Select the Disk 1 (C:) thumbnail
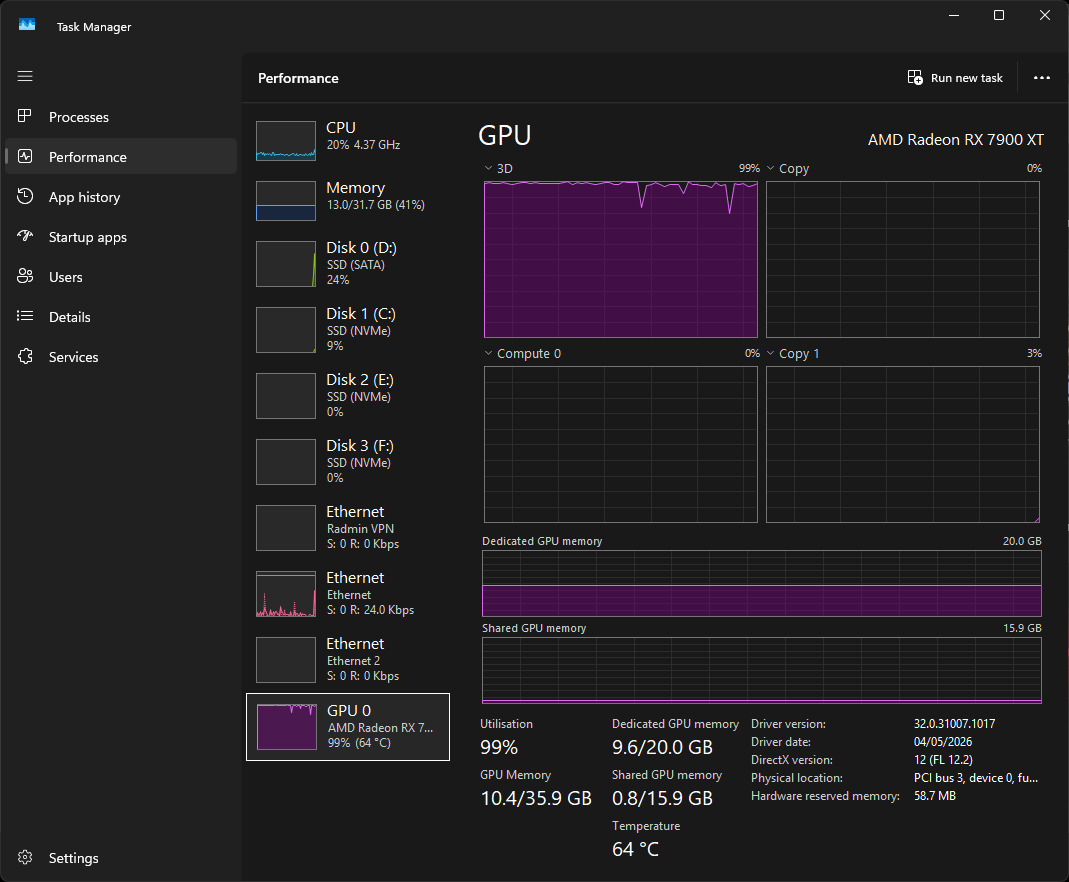Screen dimensions: 1069x882 click(286, 330)
